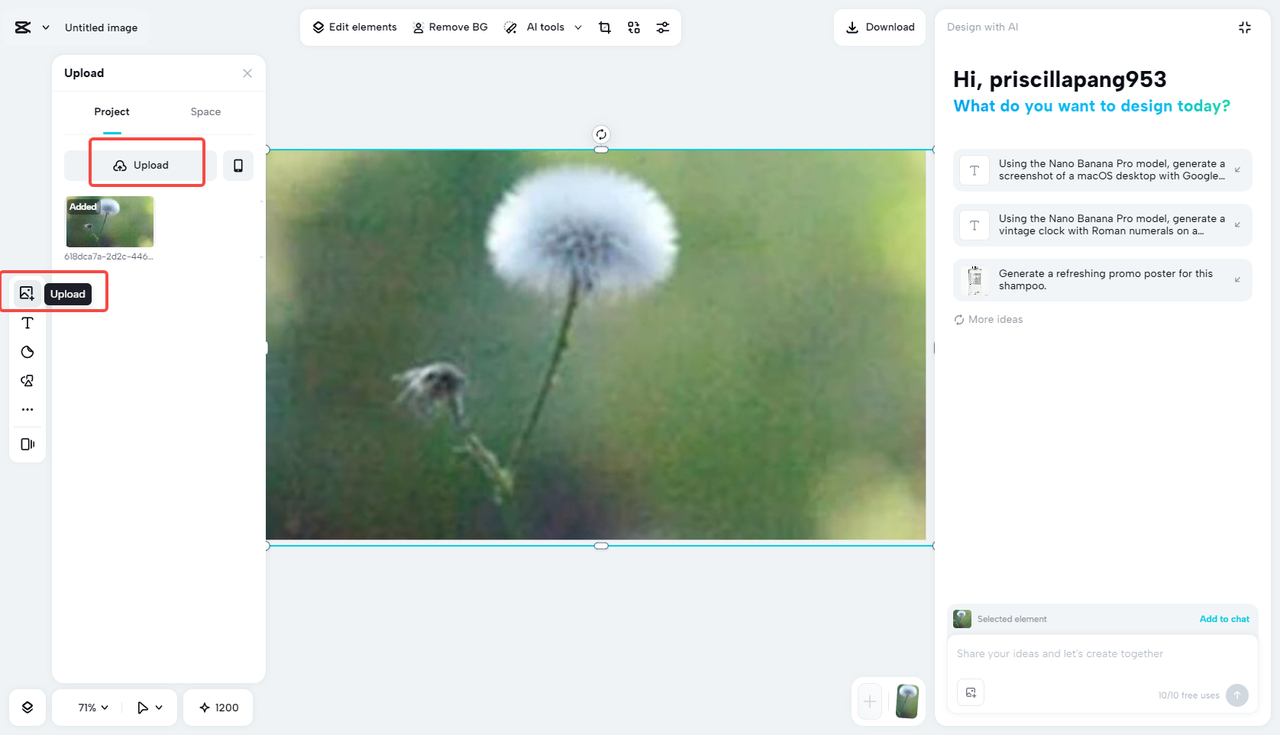1280x735 pixels.
Task: Expand the AI tools dropdown
Action: click(543, 27)
